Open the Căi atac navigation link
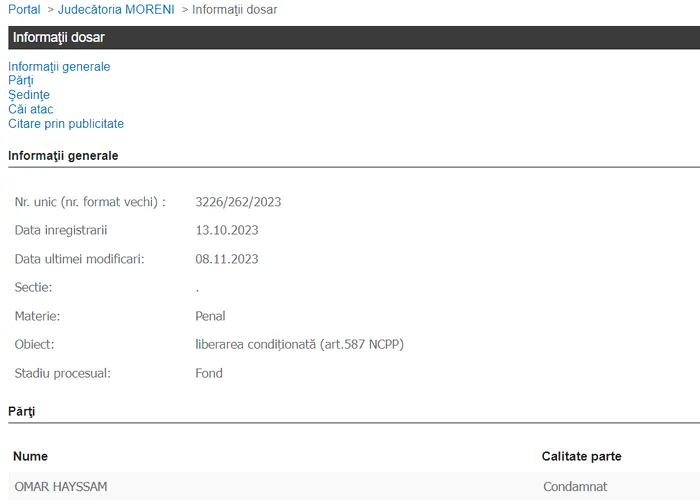Image resolution: width=700 pixels, height=504 pixels. (x=31, y=109)
